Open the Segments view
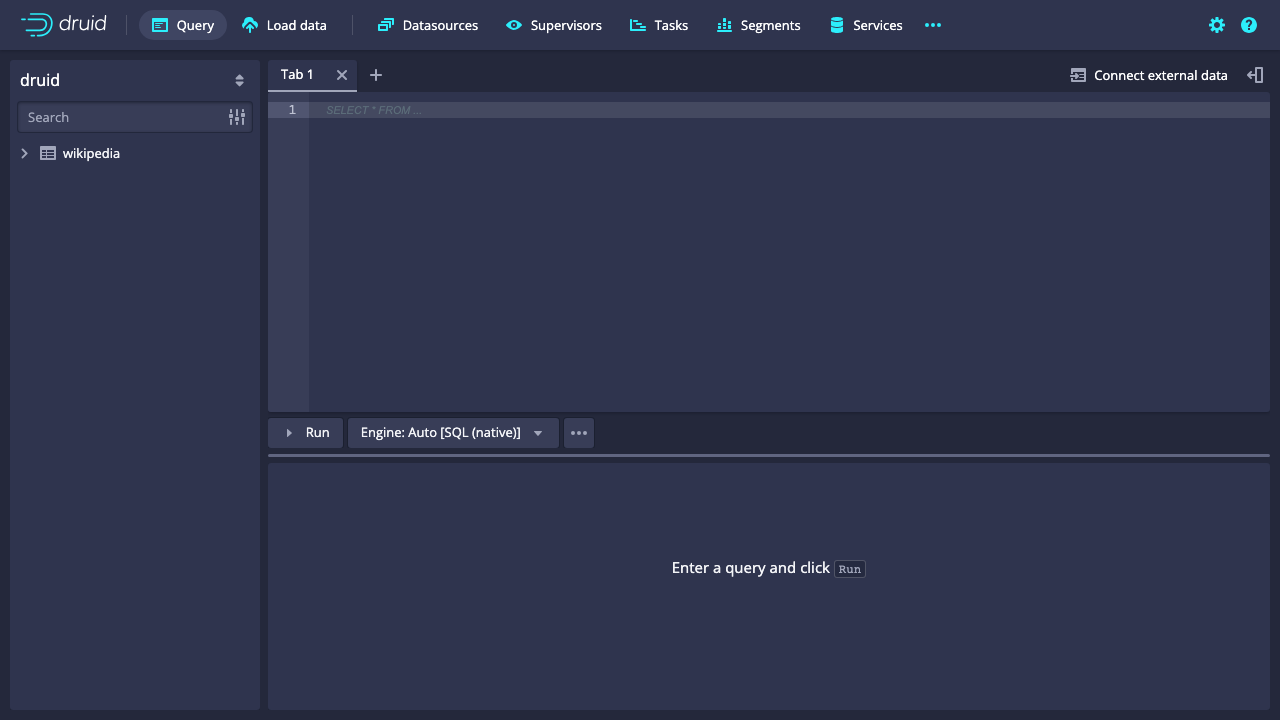The image size is (1280, 720). (x=759, y=25)
